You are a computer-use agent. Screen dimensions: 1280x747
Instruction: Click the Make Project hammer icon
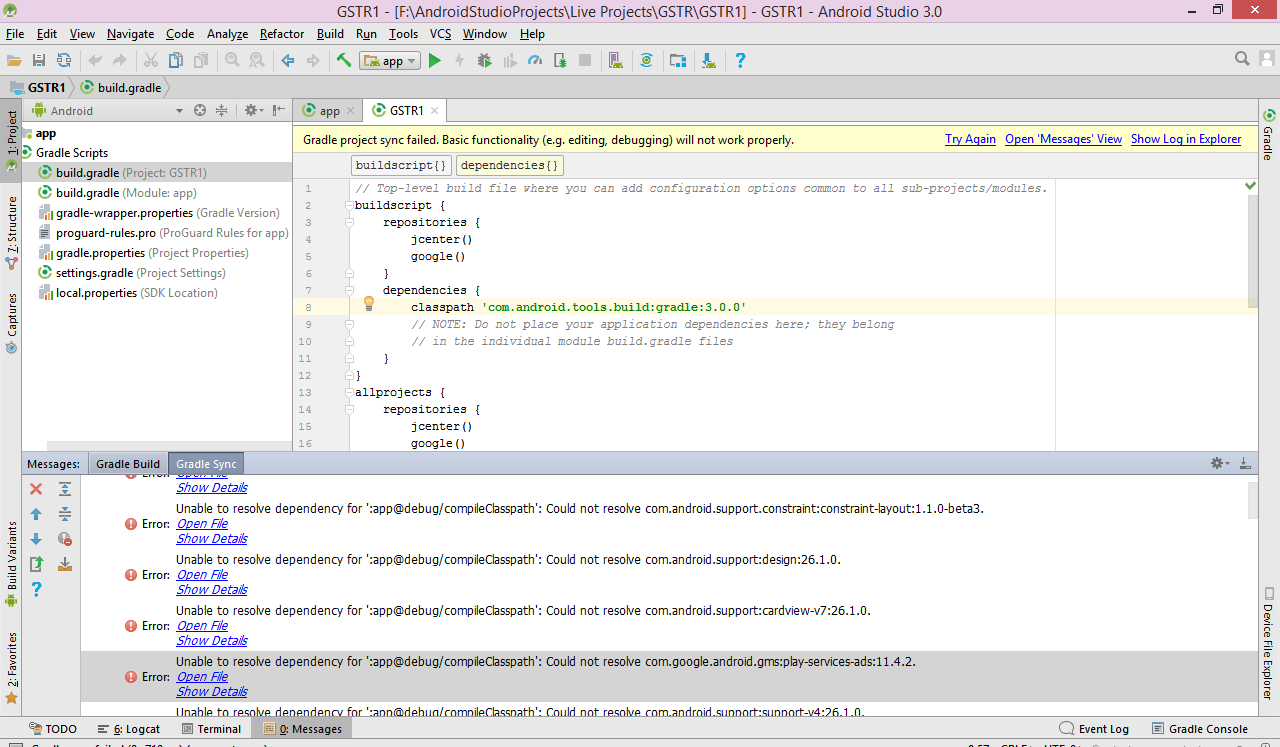tap(344, 61)
